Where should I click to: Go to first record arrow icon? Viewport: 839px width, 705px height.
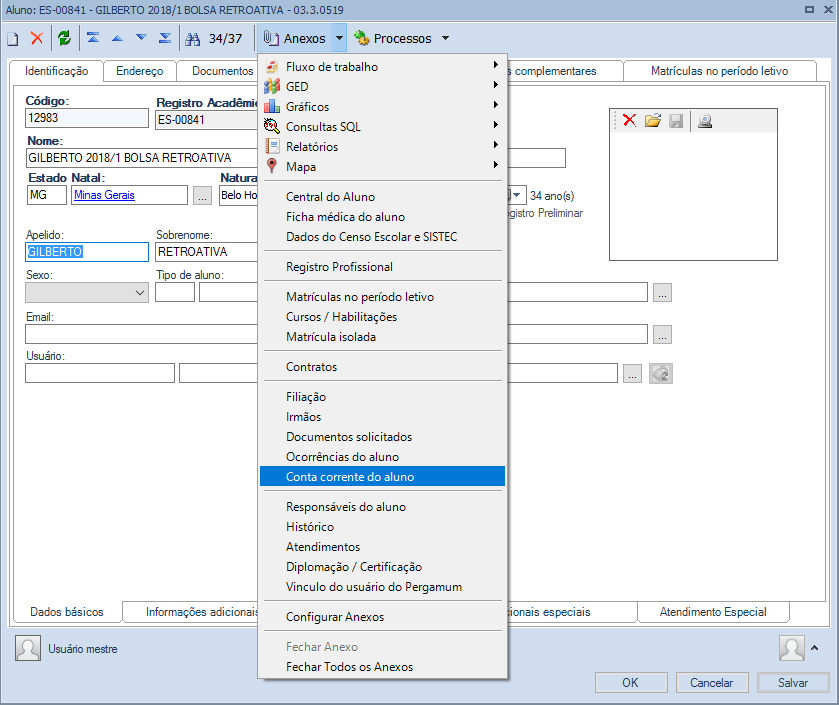[x=93, y=38]
